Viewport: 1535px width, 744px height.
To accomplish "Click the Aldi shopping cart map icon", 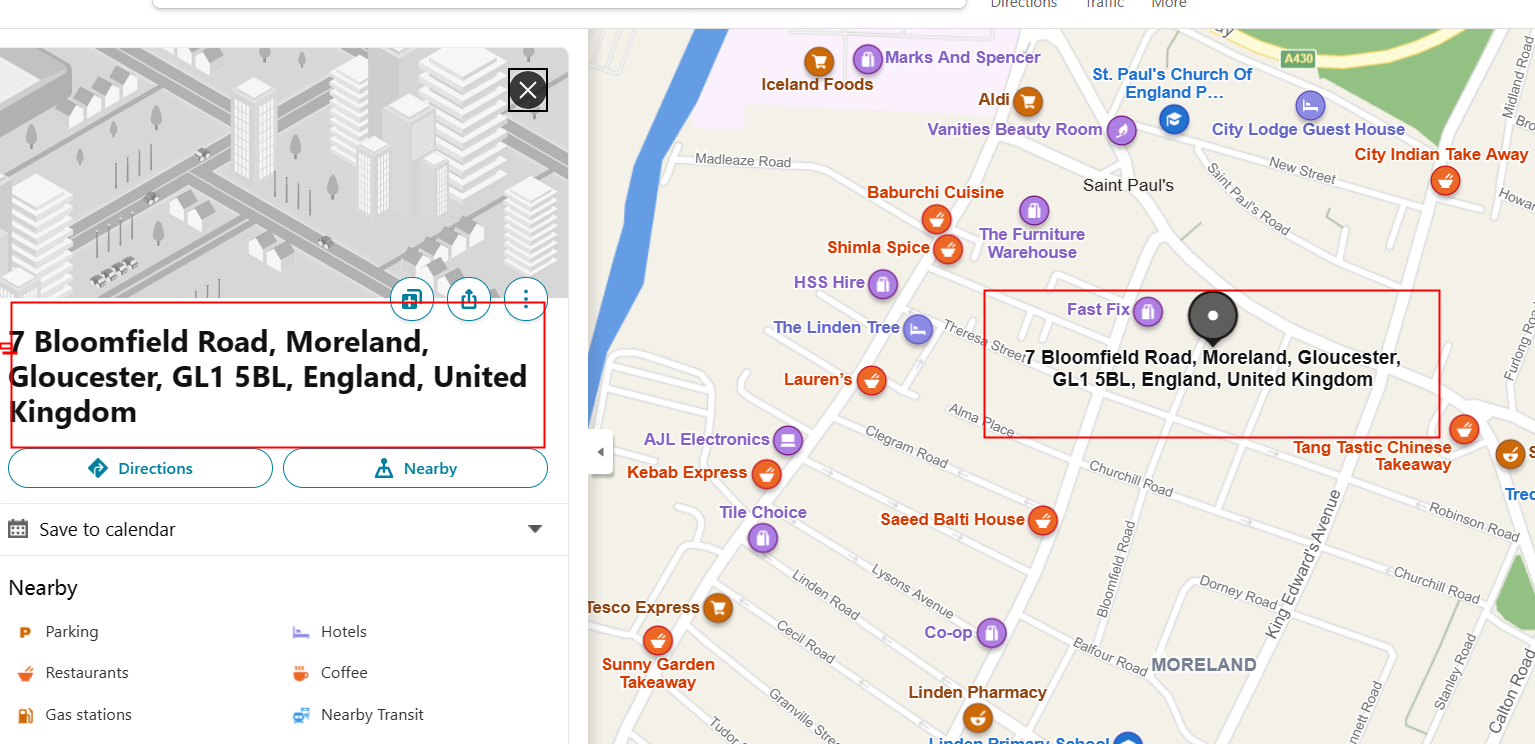I will (1027, 101).
